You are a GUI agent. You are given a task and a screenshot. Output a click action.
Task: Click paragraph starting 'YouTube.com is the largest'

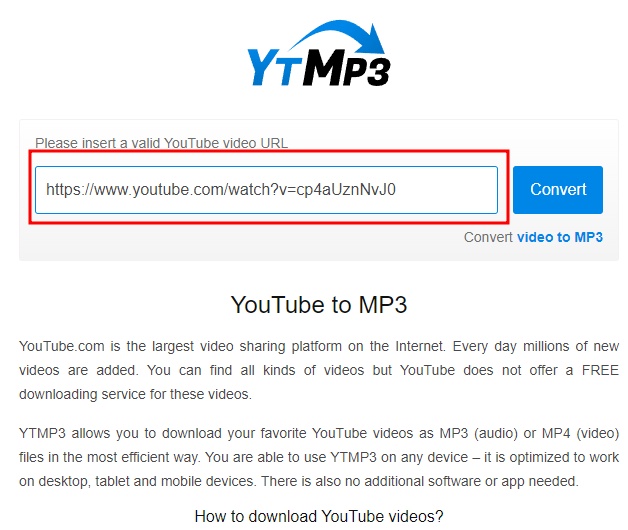tap(319, 370)
